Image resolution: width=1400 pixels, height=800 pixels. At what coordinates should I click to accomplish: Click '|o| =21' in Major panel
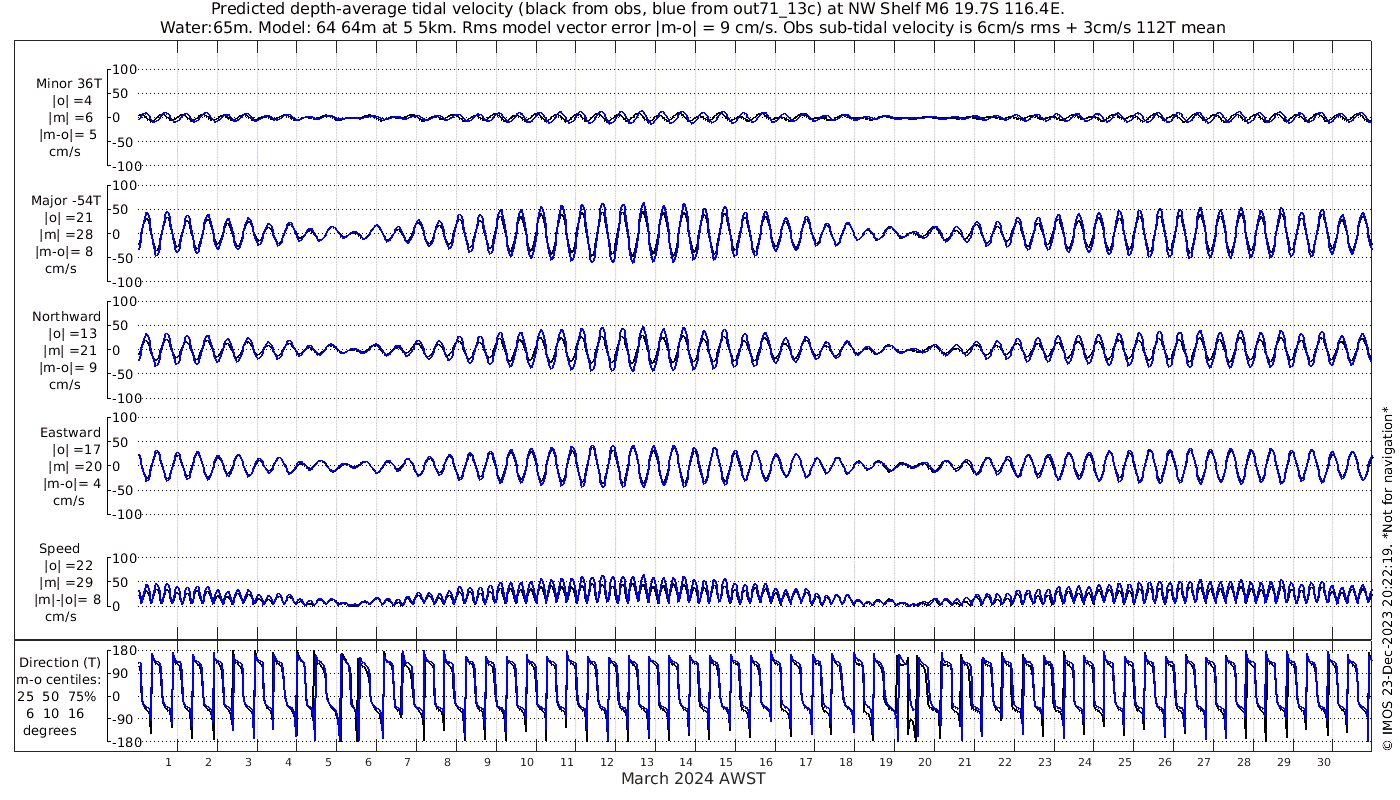(x=69, y=218)
